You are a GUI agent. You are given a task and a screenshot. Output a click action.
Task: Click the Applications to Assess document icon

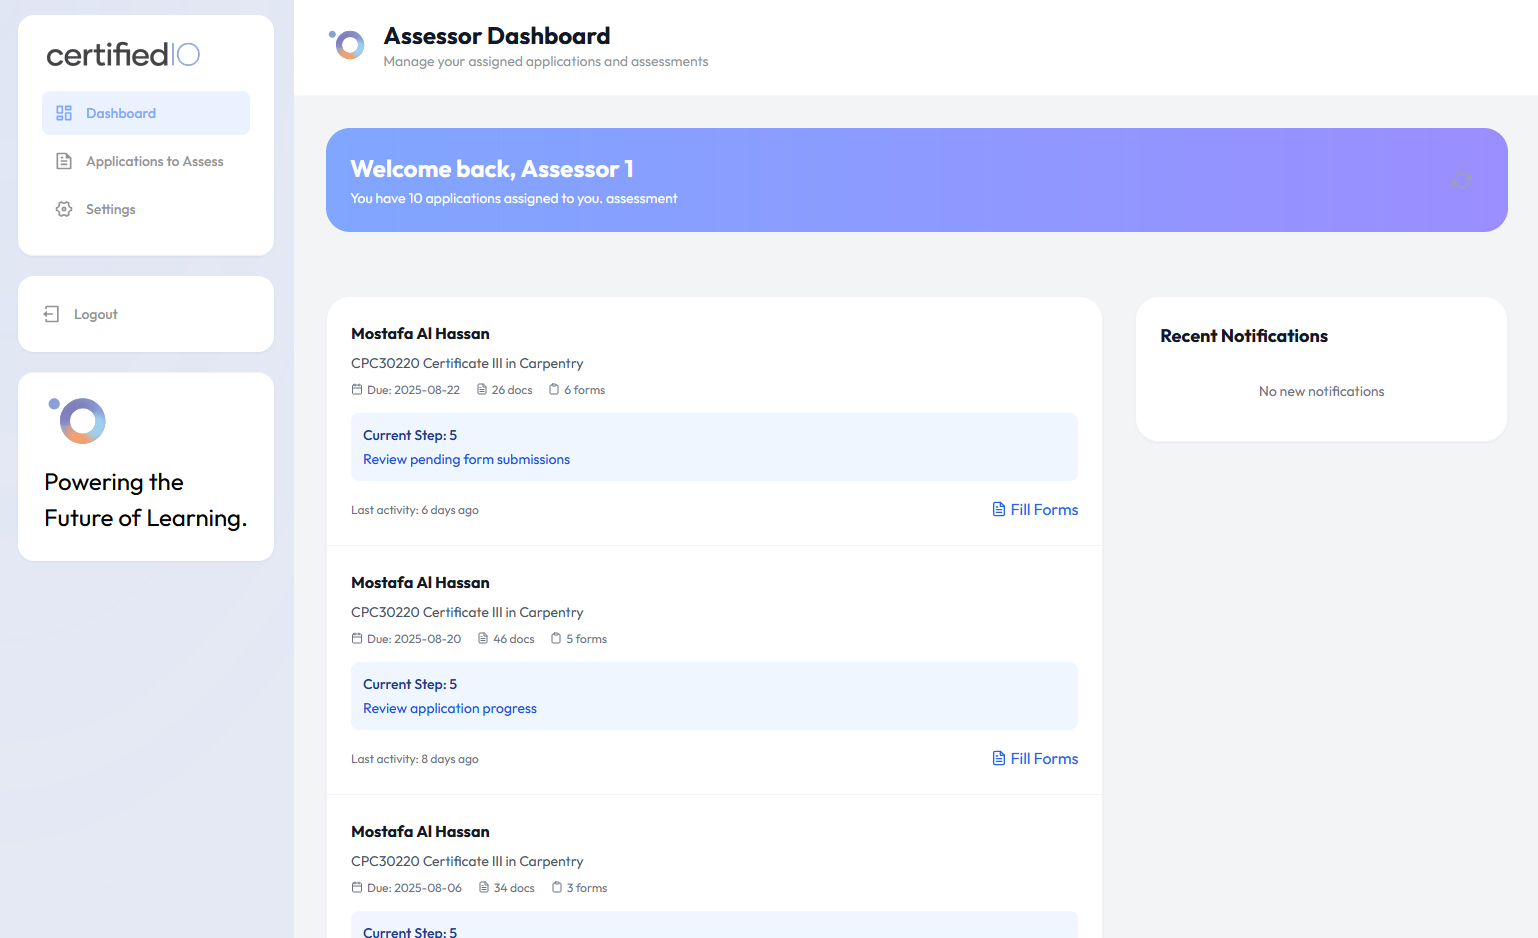click(64, 161)
